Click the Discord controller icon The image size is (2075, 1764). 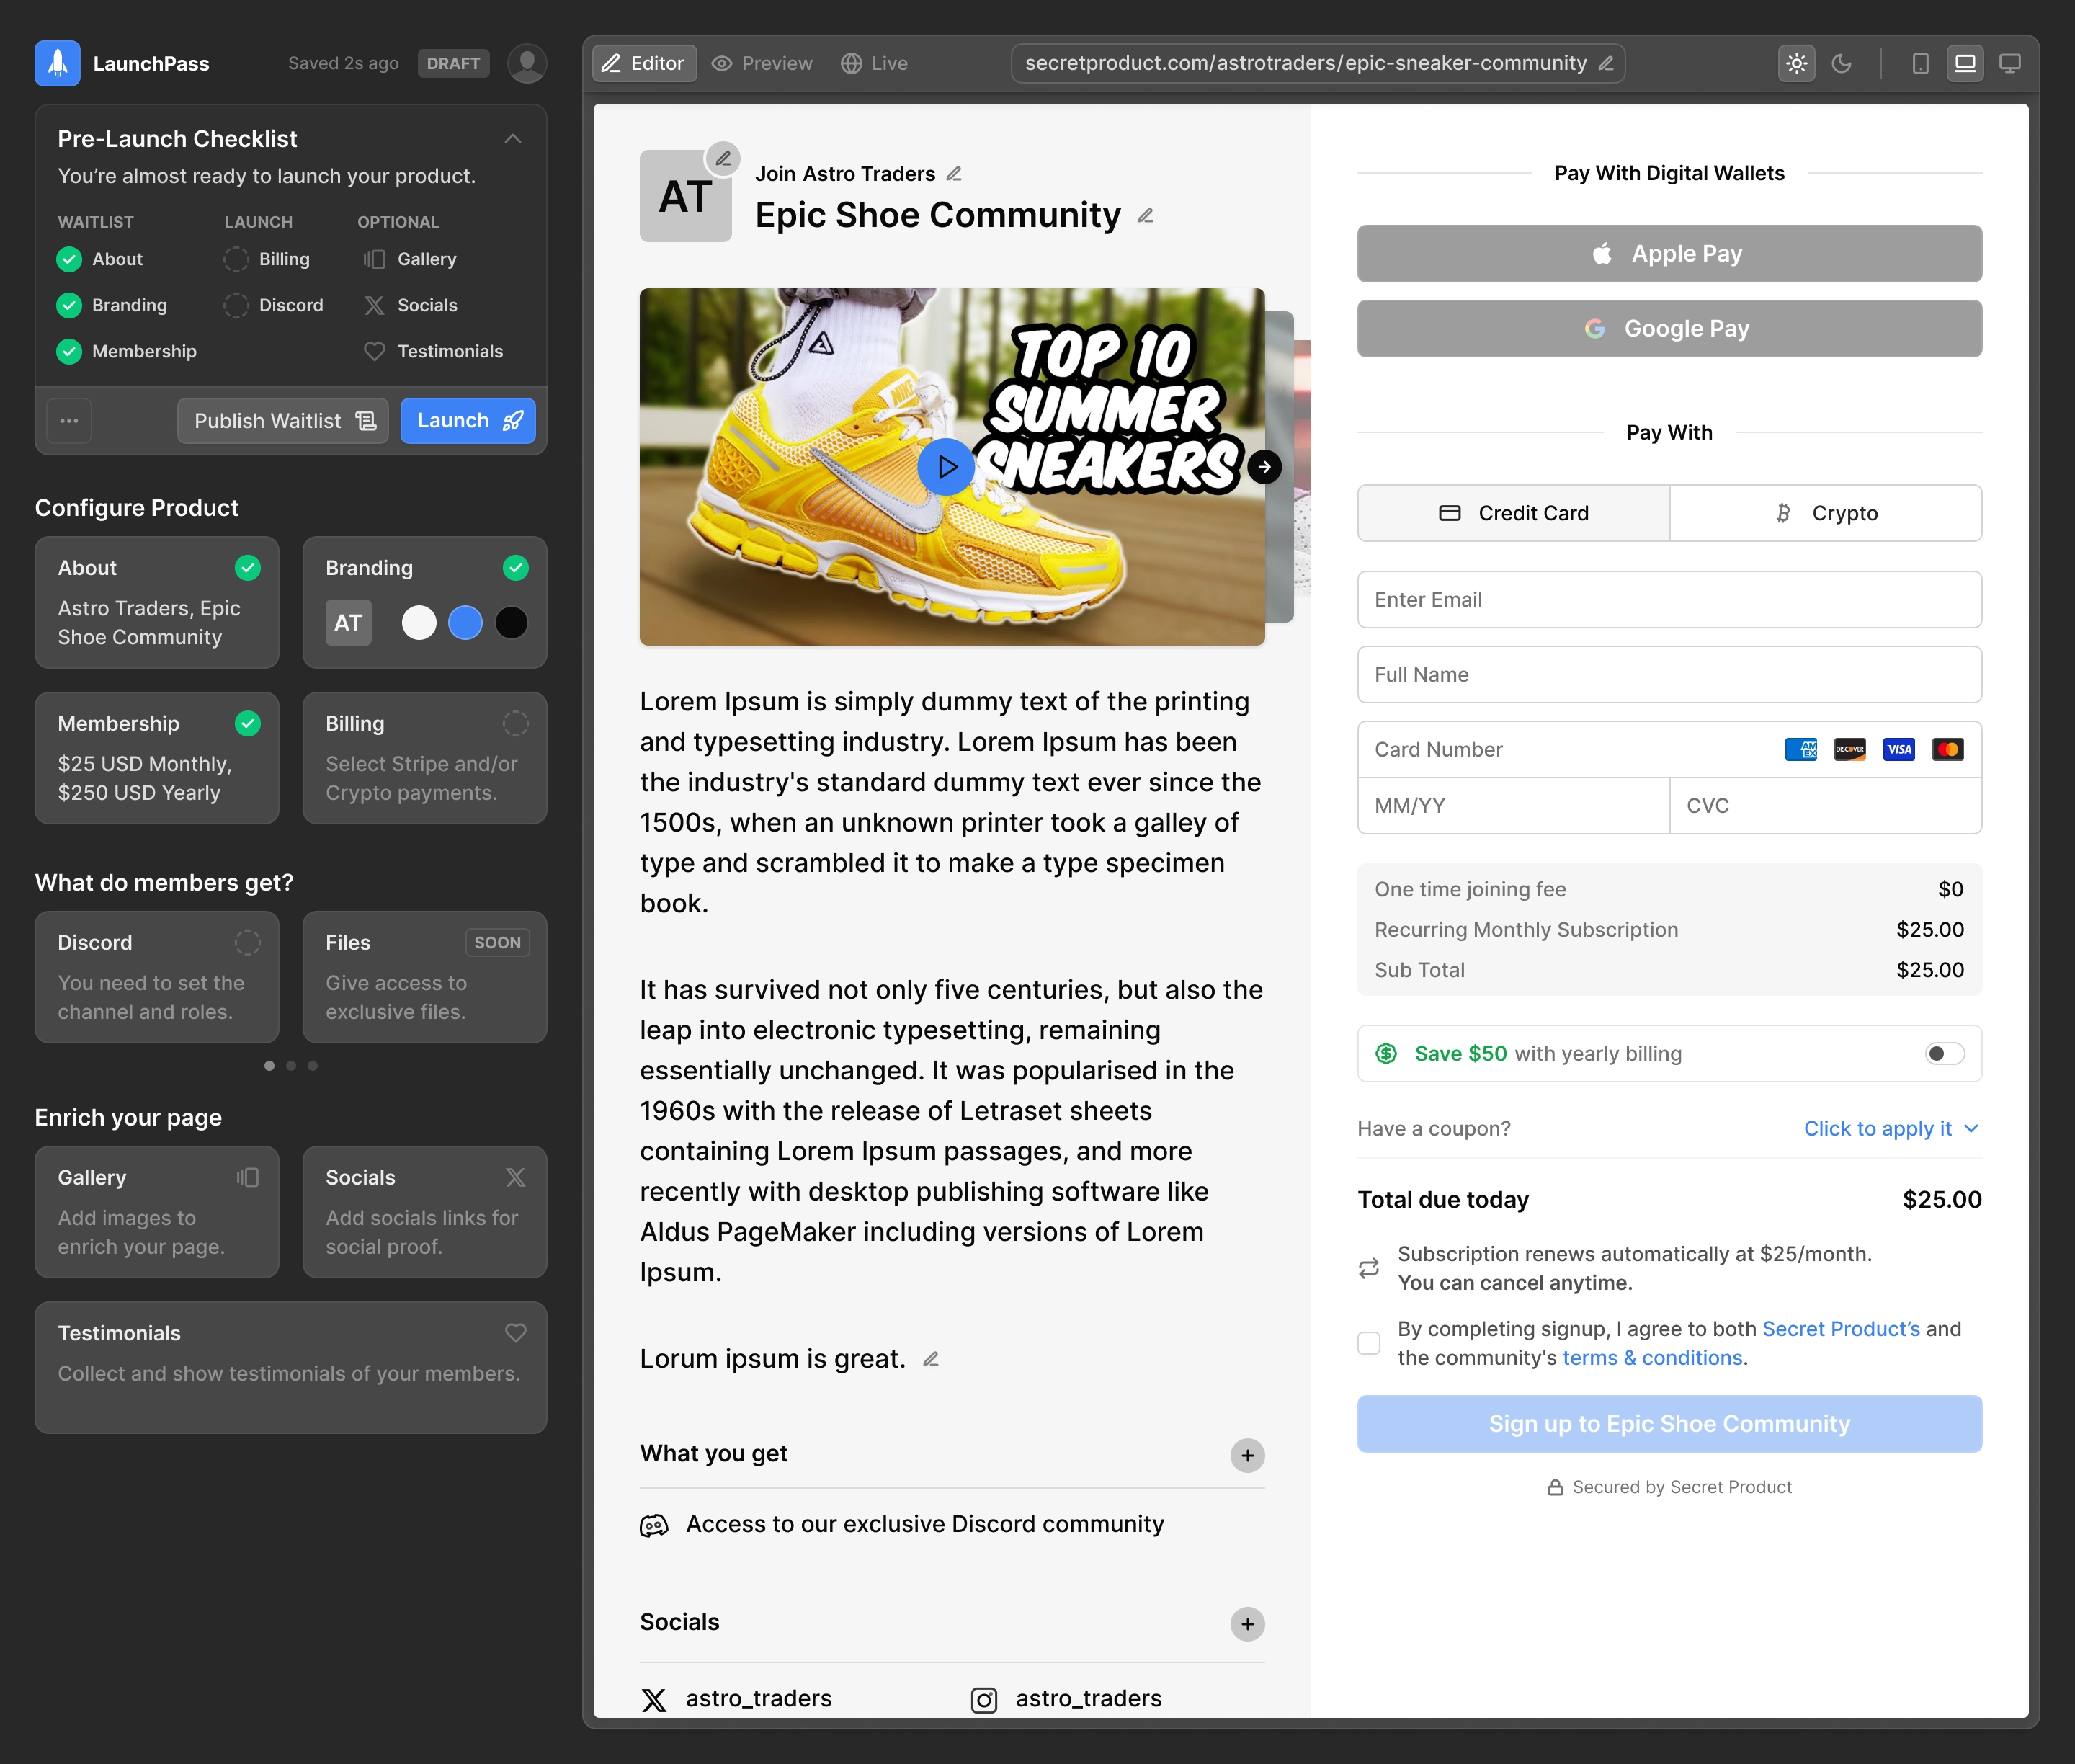(x=654, y=1526)
